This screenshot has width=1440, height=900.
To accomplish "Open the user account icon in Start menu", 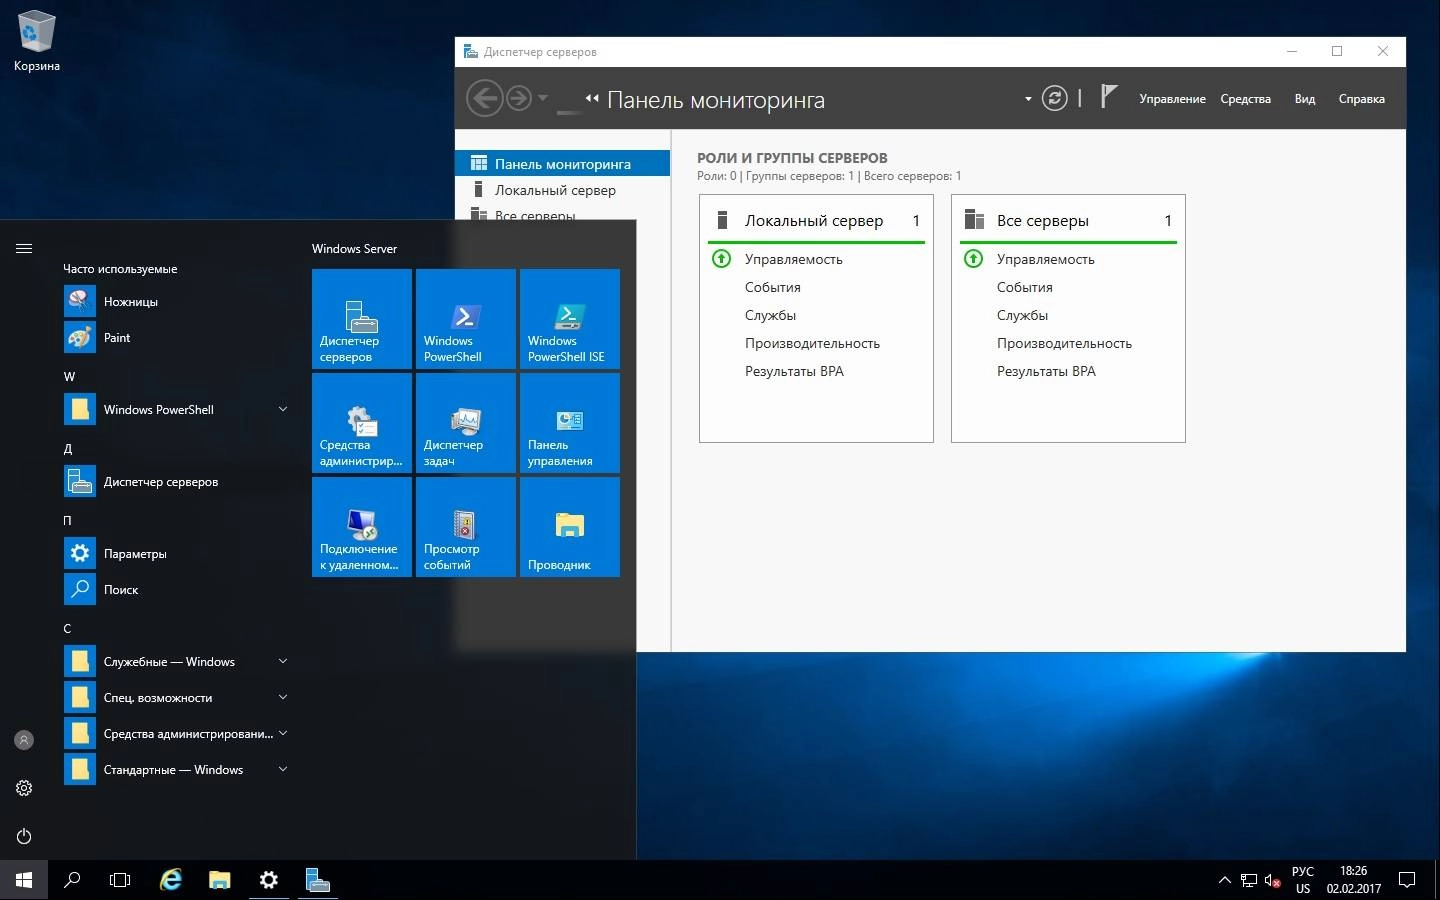I will click(x=24, y=740).
